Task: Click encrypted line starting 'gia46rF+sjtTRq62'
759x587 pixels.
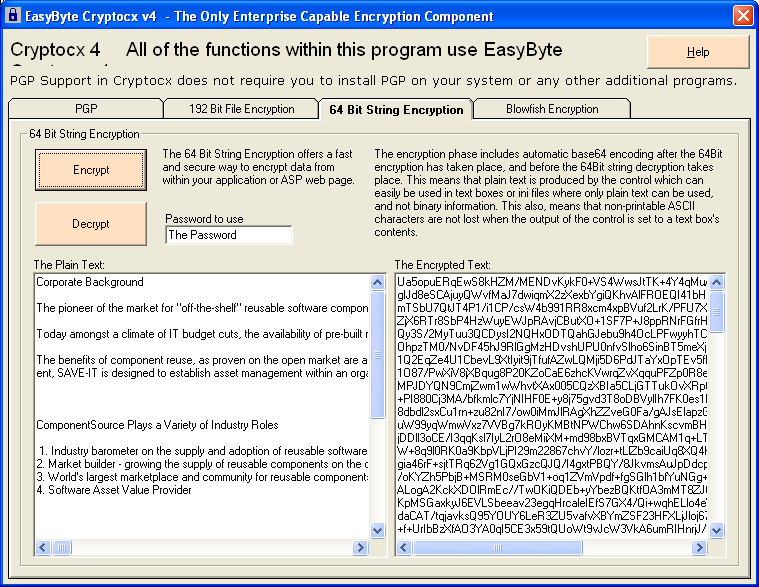Action: click(552, 464)
